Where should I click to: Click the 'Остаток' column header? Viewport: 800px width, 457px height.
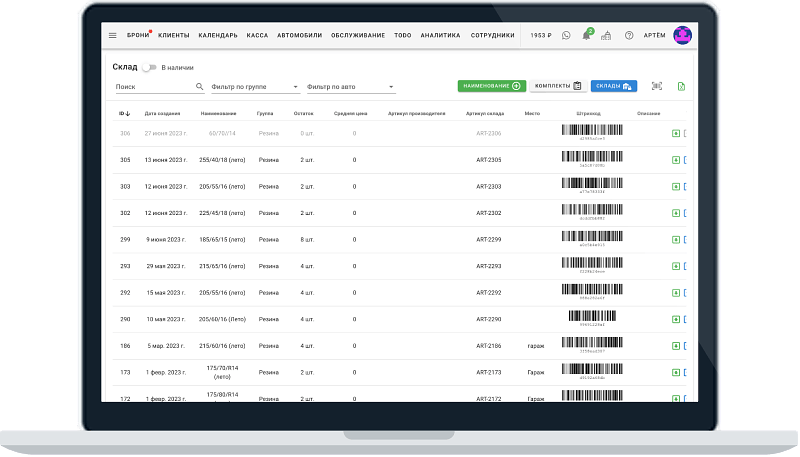tap(304, 113)
